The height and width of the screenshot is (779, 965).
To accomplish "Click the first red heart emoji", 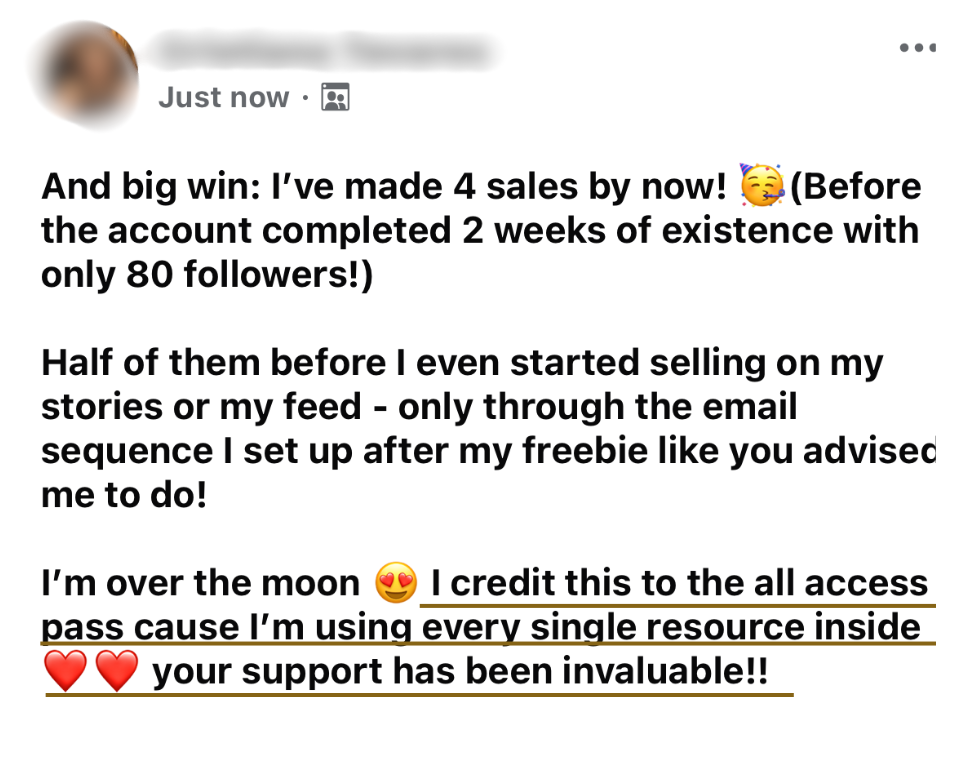I will pos(65,671).
